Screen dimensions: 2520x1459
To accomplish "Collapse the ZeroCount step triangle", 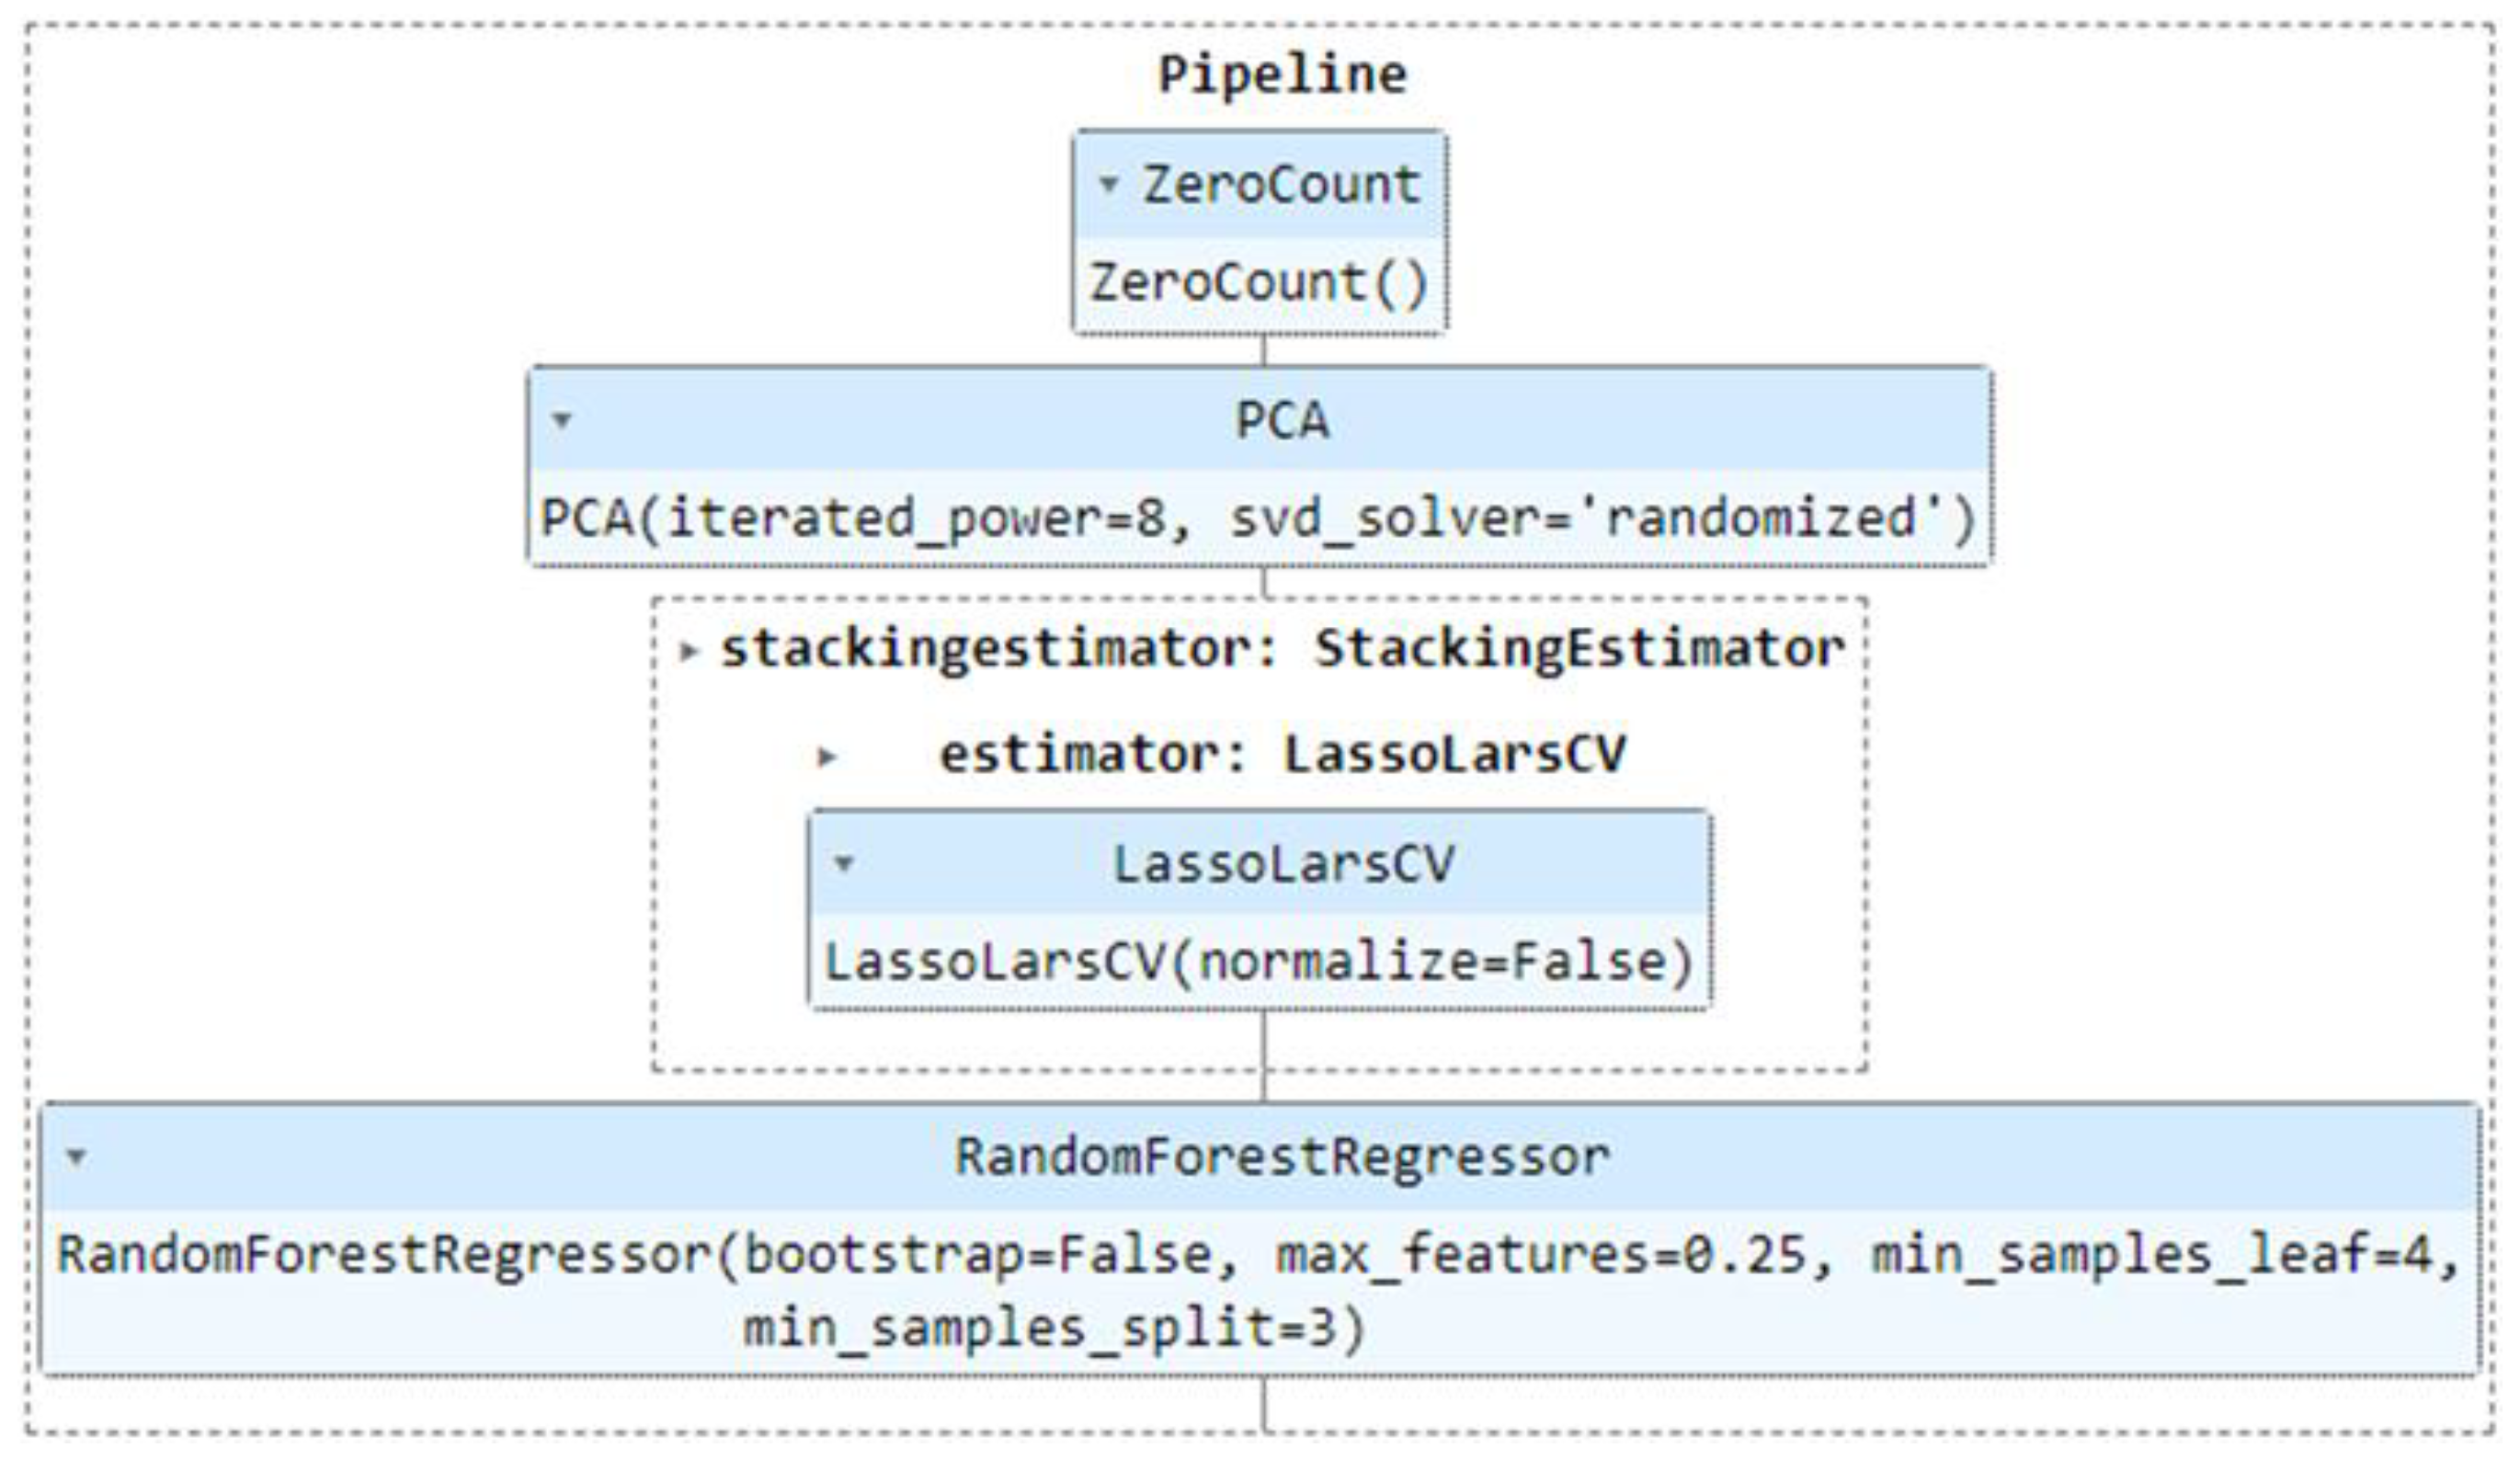I will coord(1107,184).
